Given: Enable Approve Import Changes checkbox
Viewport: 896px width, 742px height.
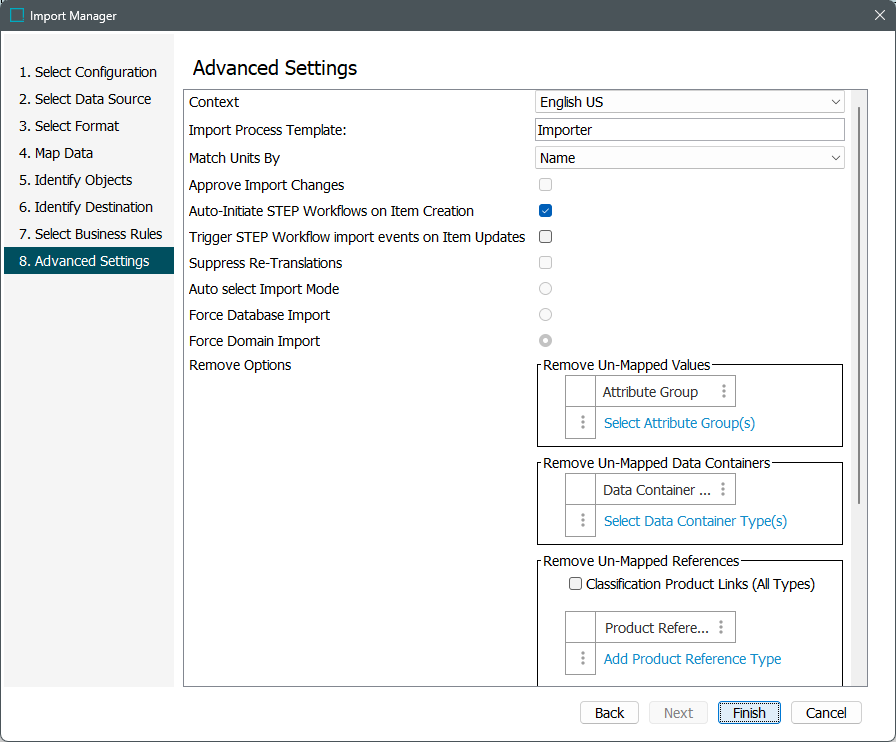Looking at the screenshot, I should pyautogui.click(x=545, y=185).
